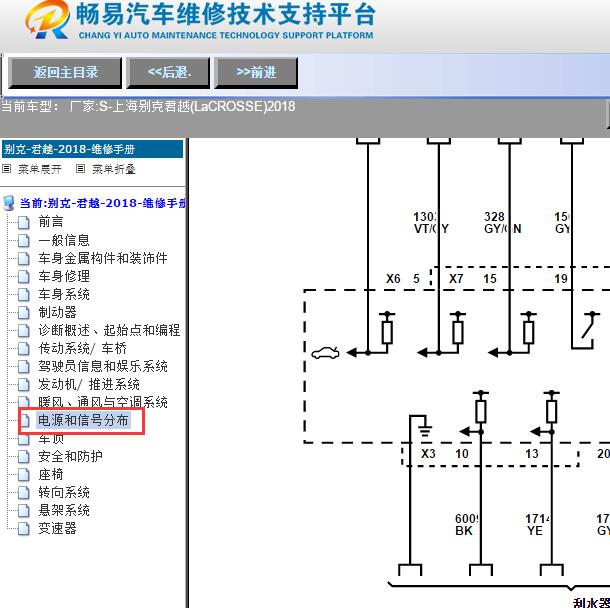Click the current vehicle model text line
610x608 pixels.
point(148,106)
